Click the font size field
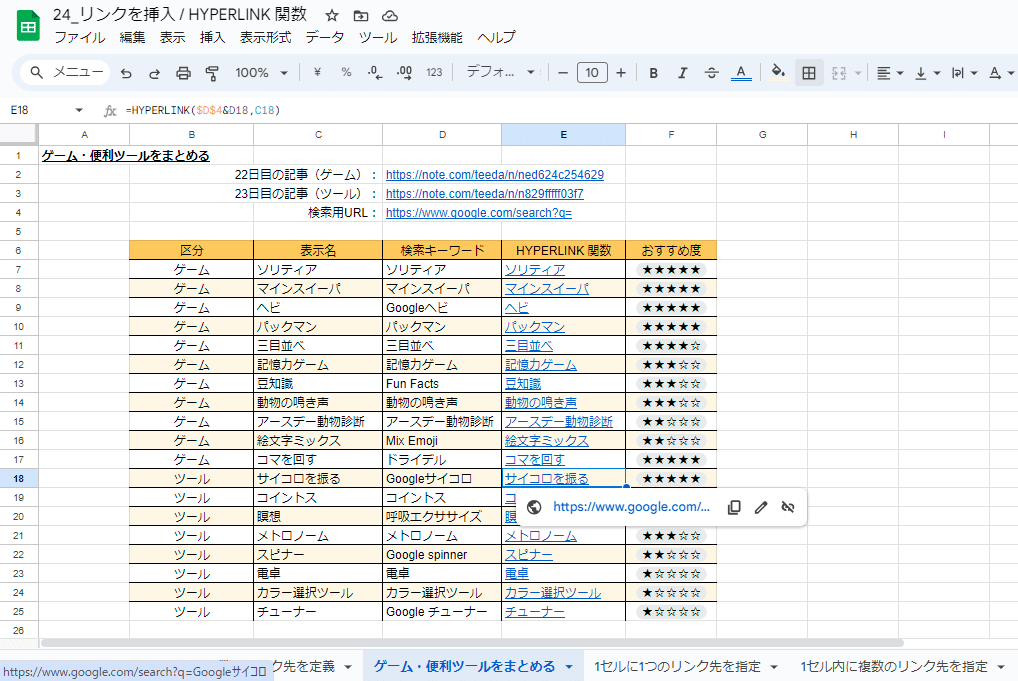This screenshot has width=1018, height=681. coord(591,73)
